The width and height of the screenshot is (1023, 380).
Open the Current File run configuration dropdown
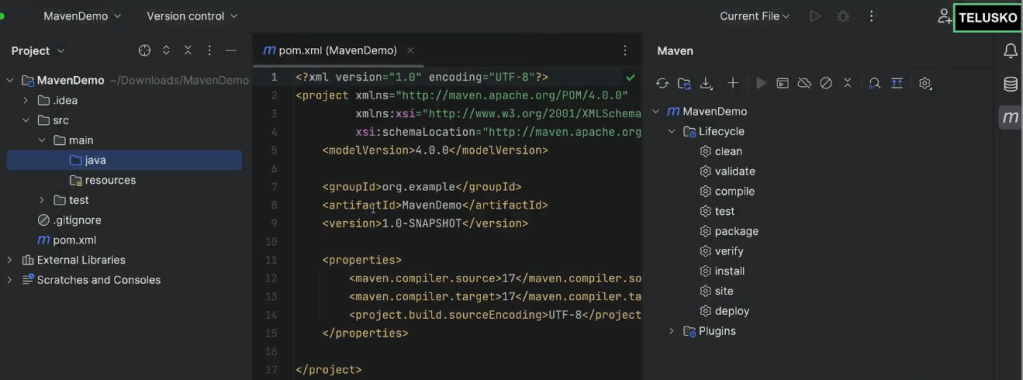click(x=755, y=16)
